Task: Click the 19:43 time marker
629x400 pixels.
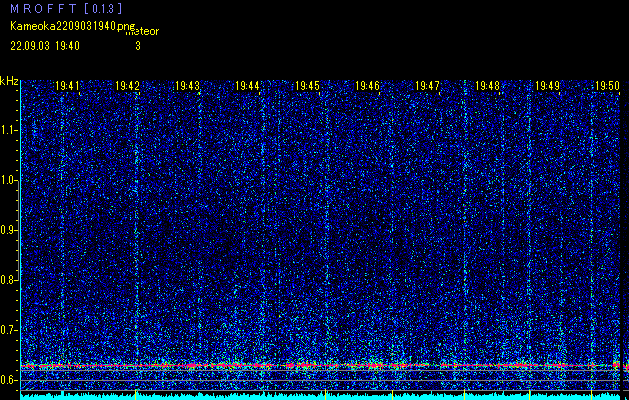Action: click(x=187, y=86)
